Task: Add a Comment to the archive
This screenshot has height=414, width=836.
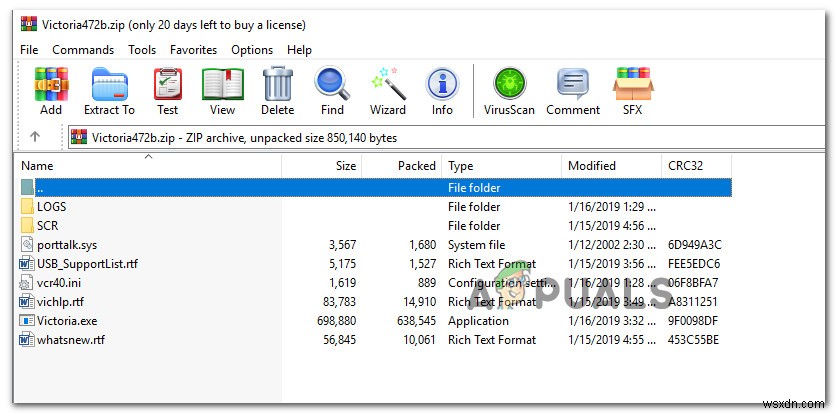Action: [x=573, y=90]
